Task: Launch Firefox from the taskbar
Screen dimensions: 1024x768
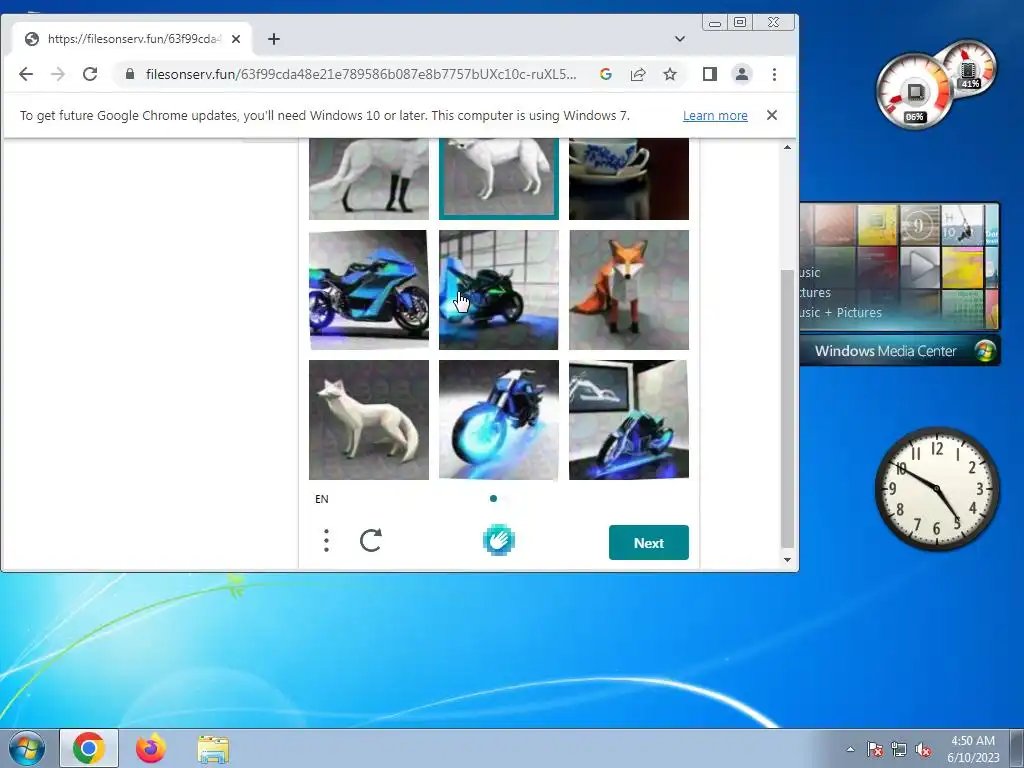Action: 151,748
